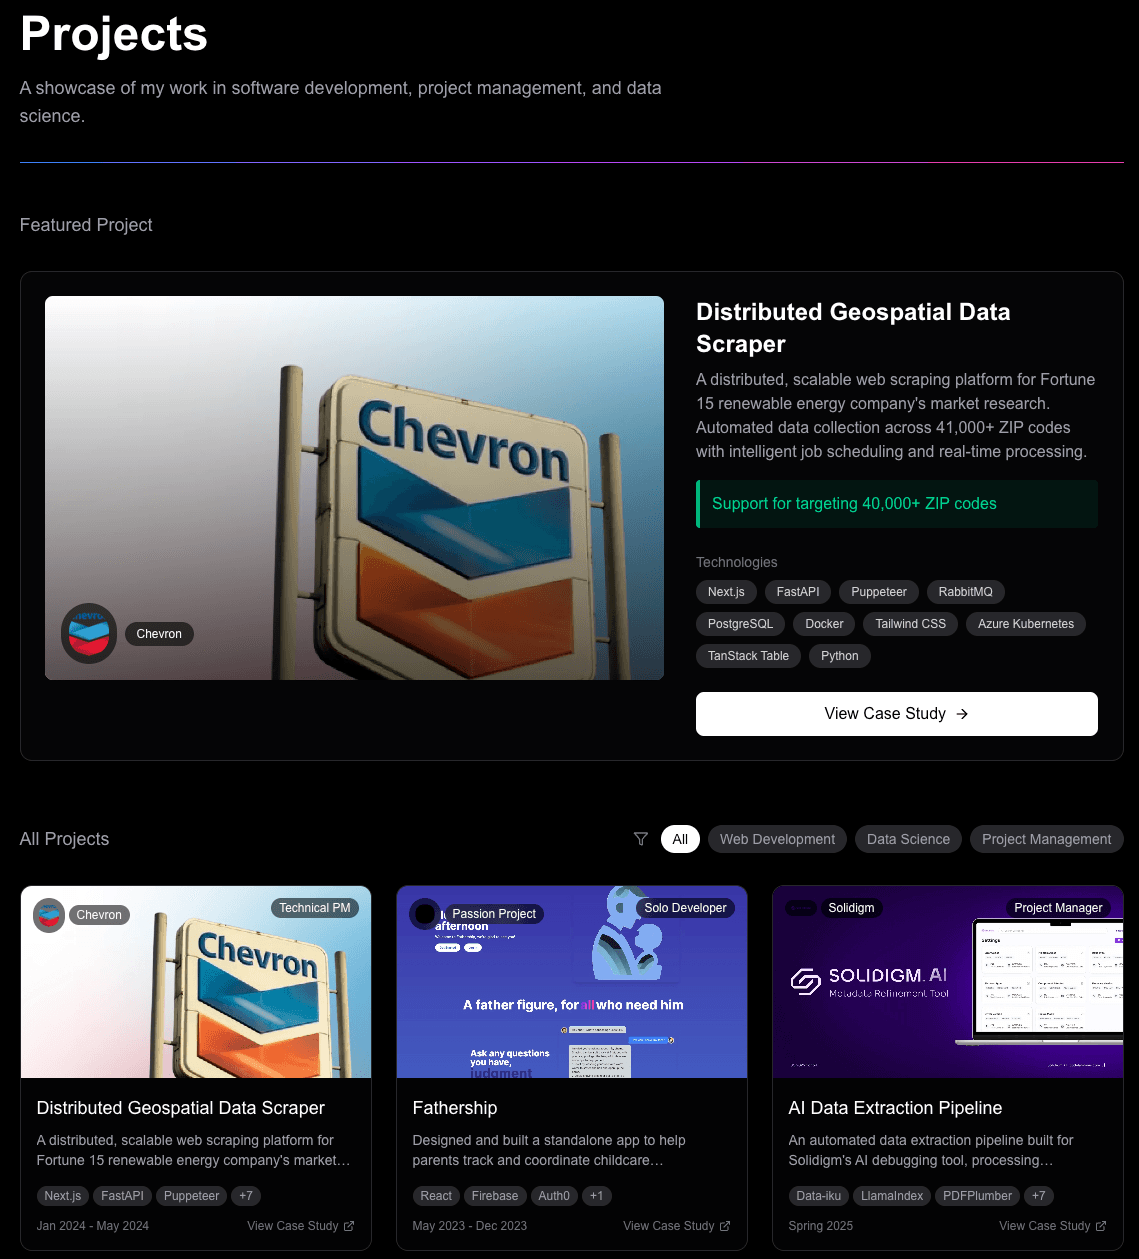This screenshot has width=1139, height=1259.
Task: Open the Solidigm AI project thumbnail
Action: click(948, 982)
